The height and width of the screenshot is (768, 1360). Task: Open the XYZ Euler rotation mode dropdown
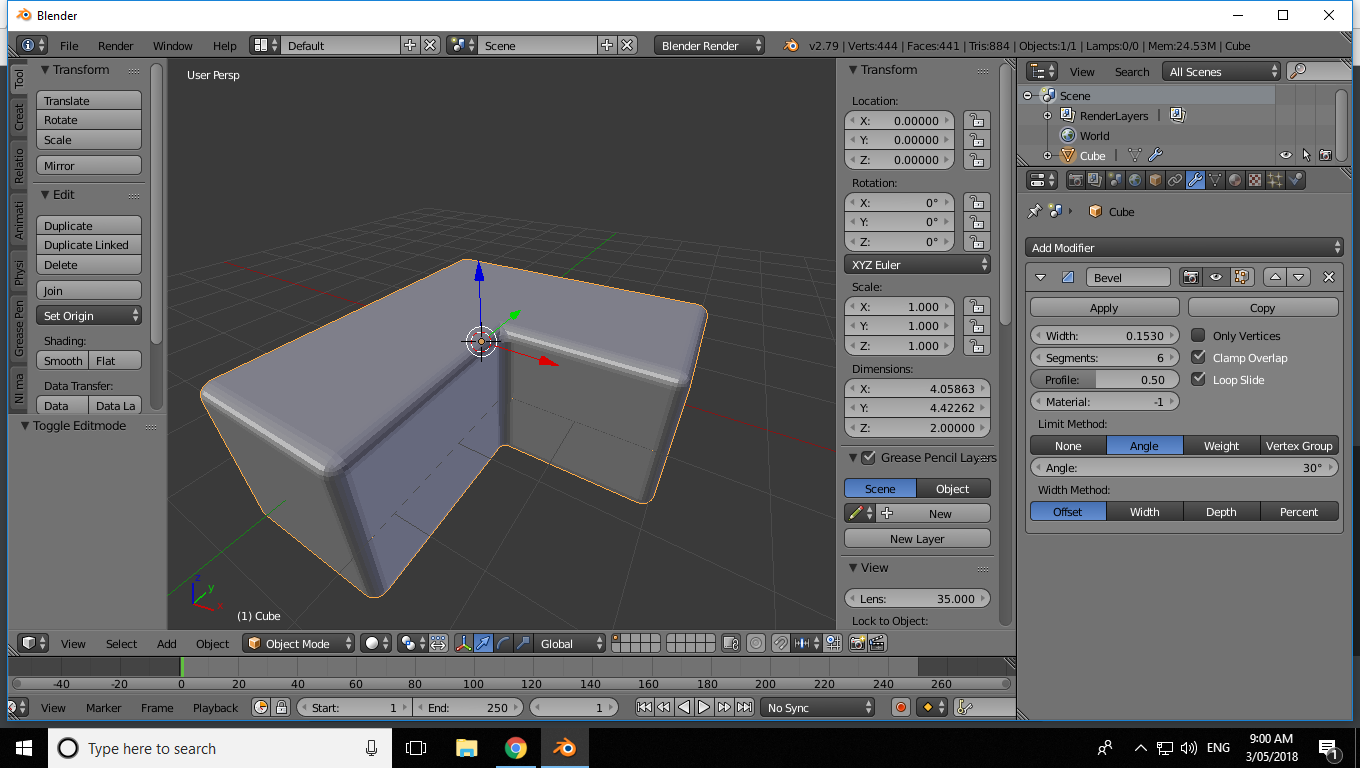click(917, 264)
